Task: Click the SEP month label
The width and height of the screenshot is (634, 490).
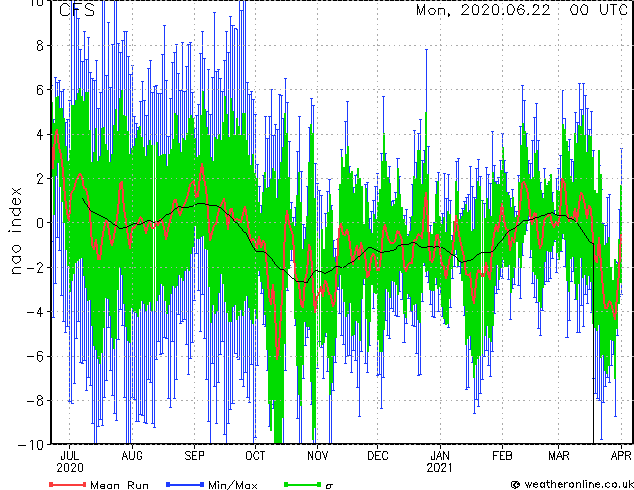Action: (x=194, y=456)
